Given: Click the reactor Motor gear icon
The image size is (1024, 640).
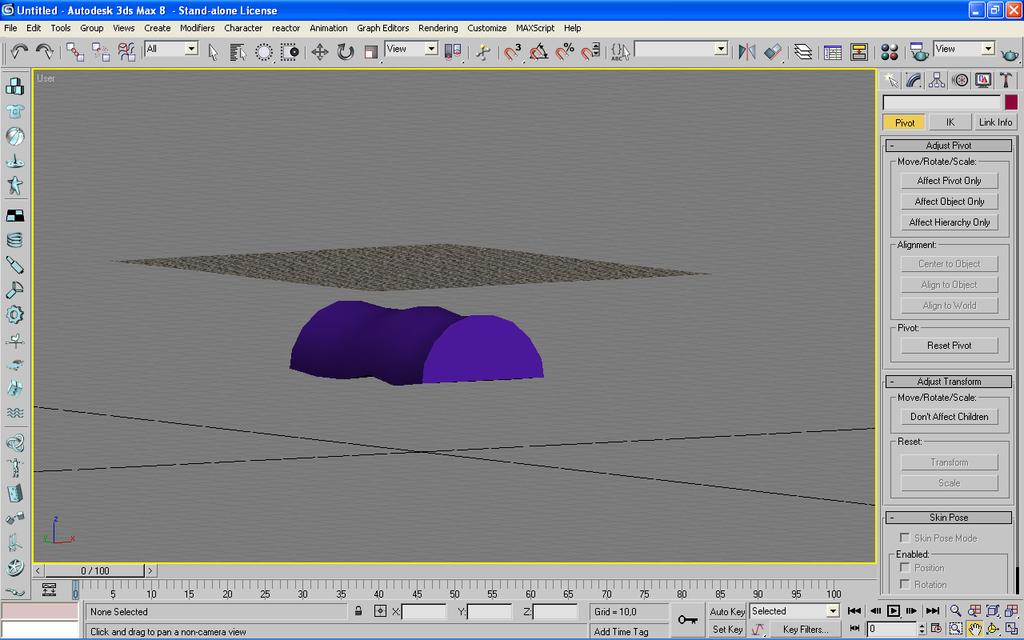Looking at the screenshot, I should click(14, 315).
